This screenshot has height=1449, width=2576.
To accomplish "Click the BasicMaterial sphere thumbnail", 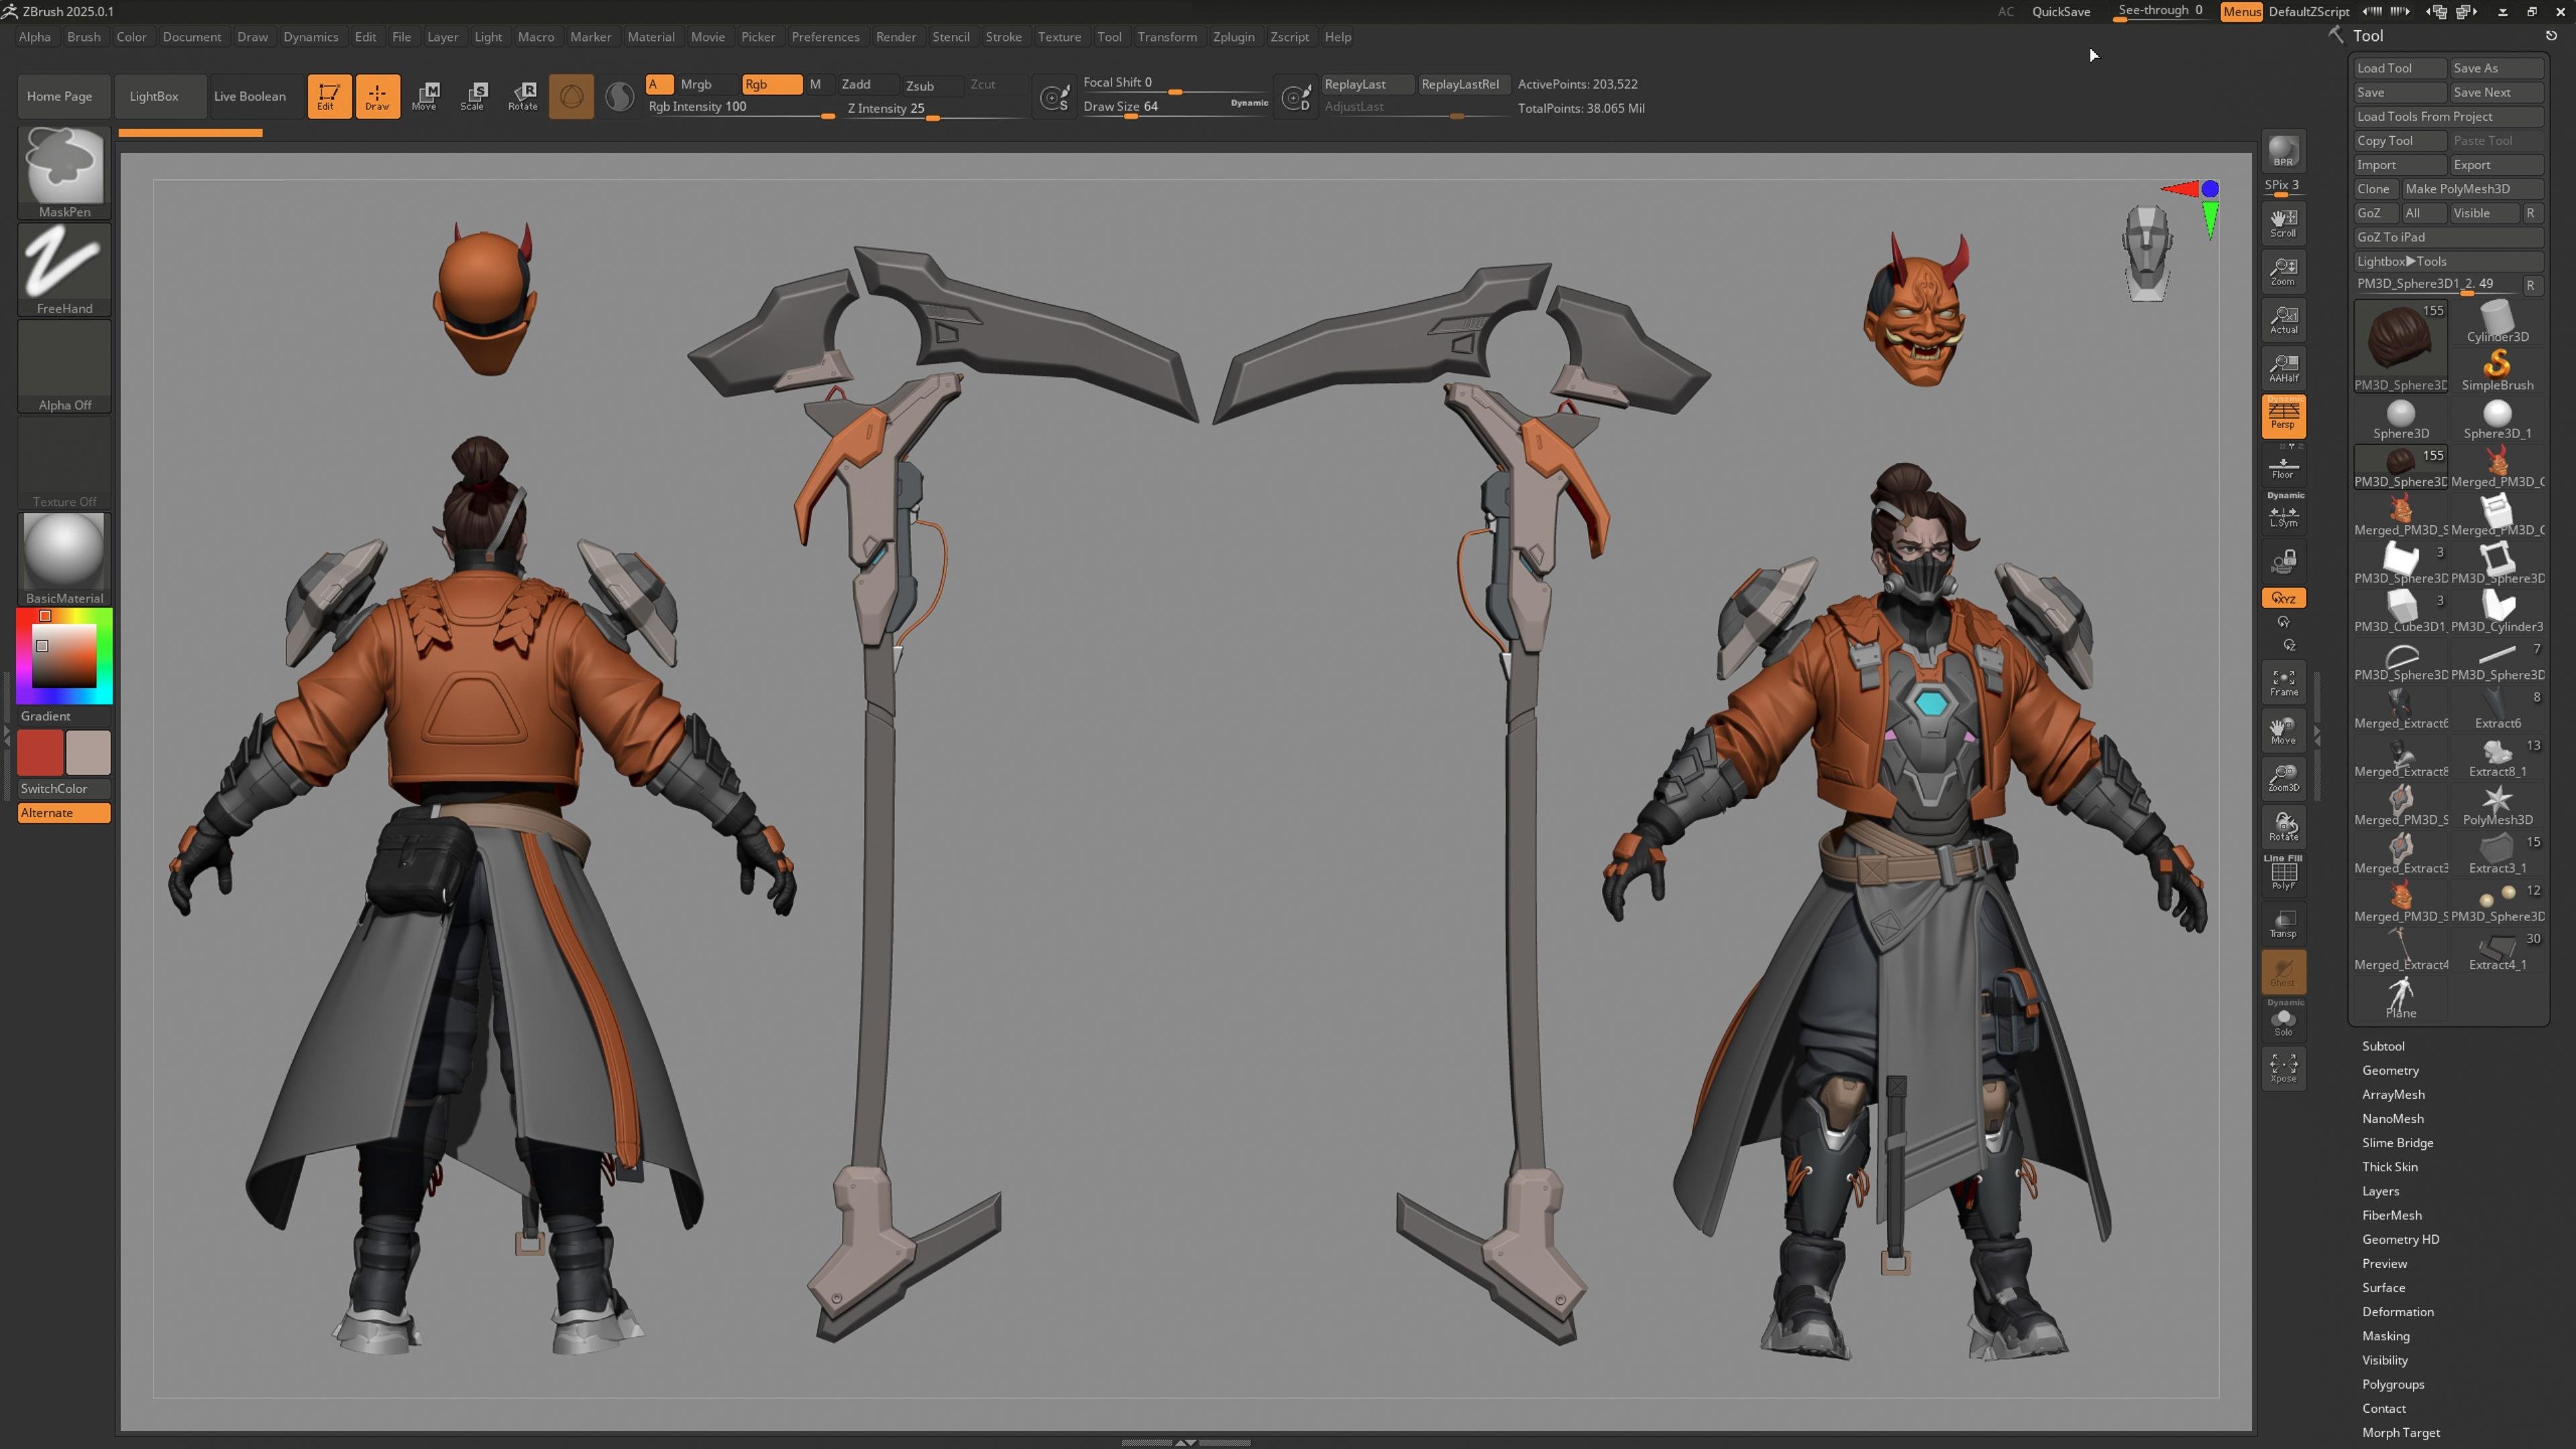I will point(63,549).
